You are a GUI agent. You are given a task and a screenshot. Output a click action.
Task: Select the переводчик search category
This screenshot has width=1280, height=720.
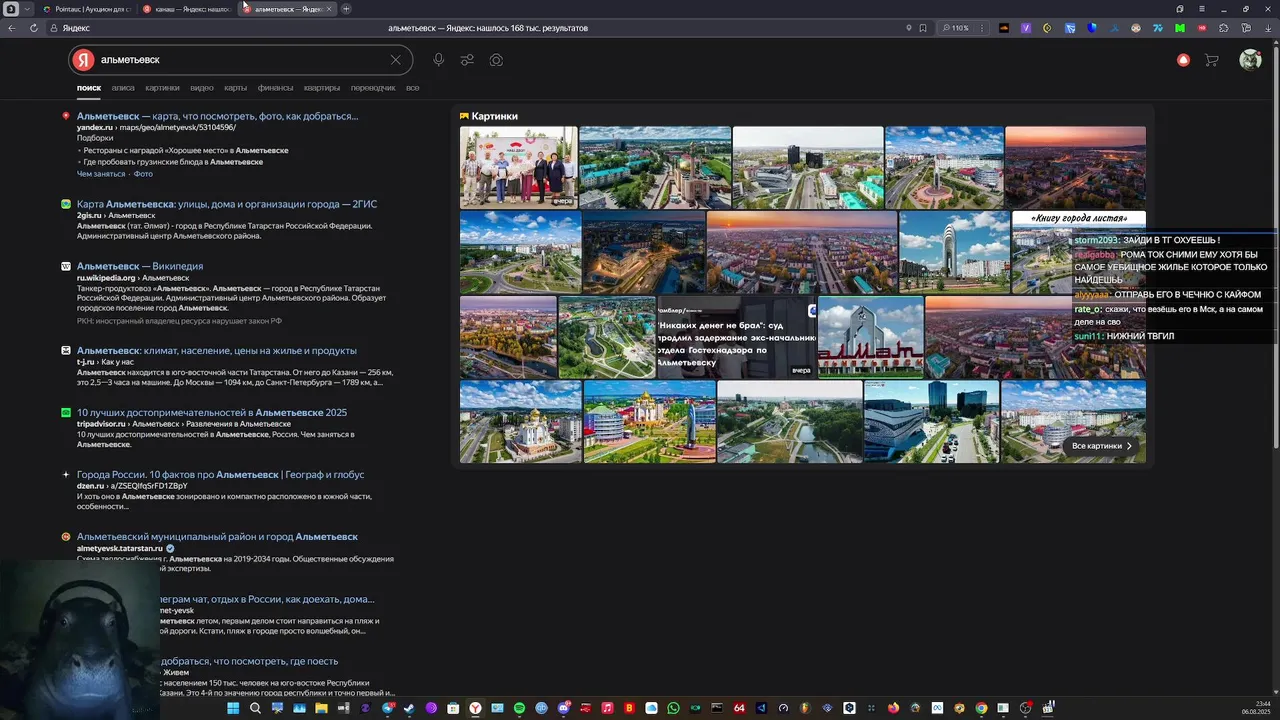(373, 88)
